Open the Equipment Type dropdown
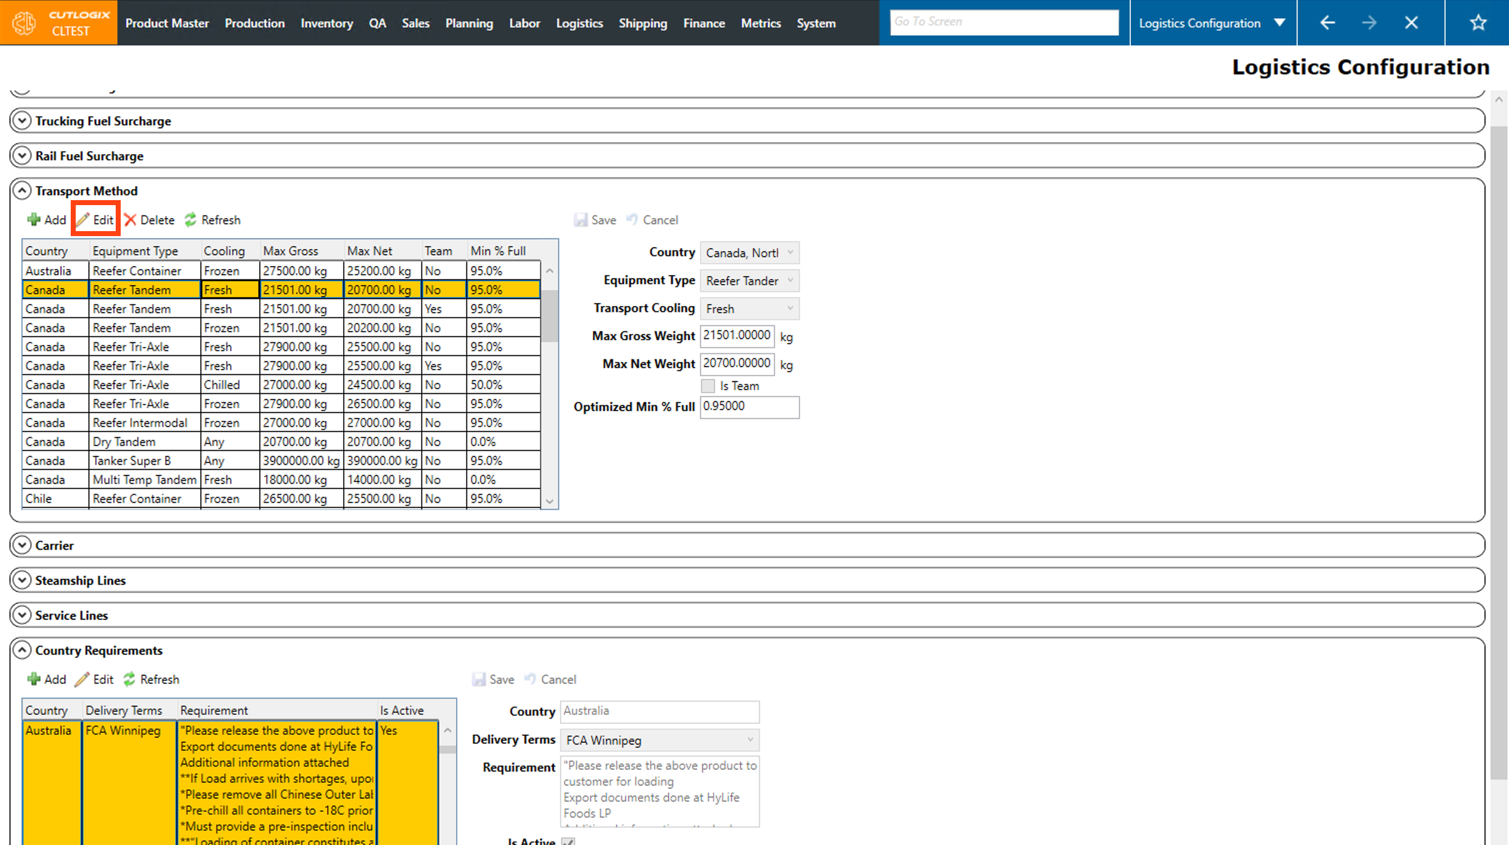This screenshot has height=845, width=1509. coord(789,281)
